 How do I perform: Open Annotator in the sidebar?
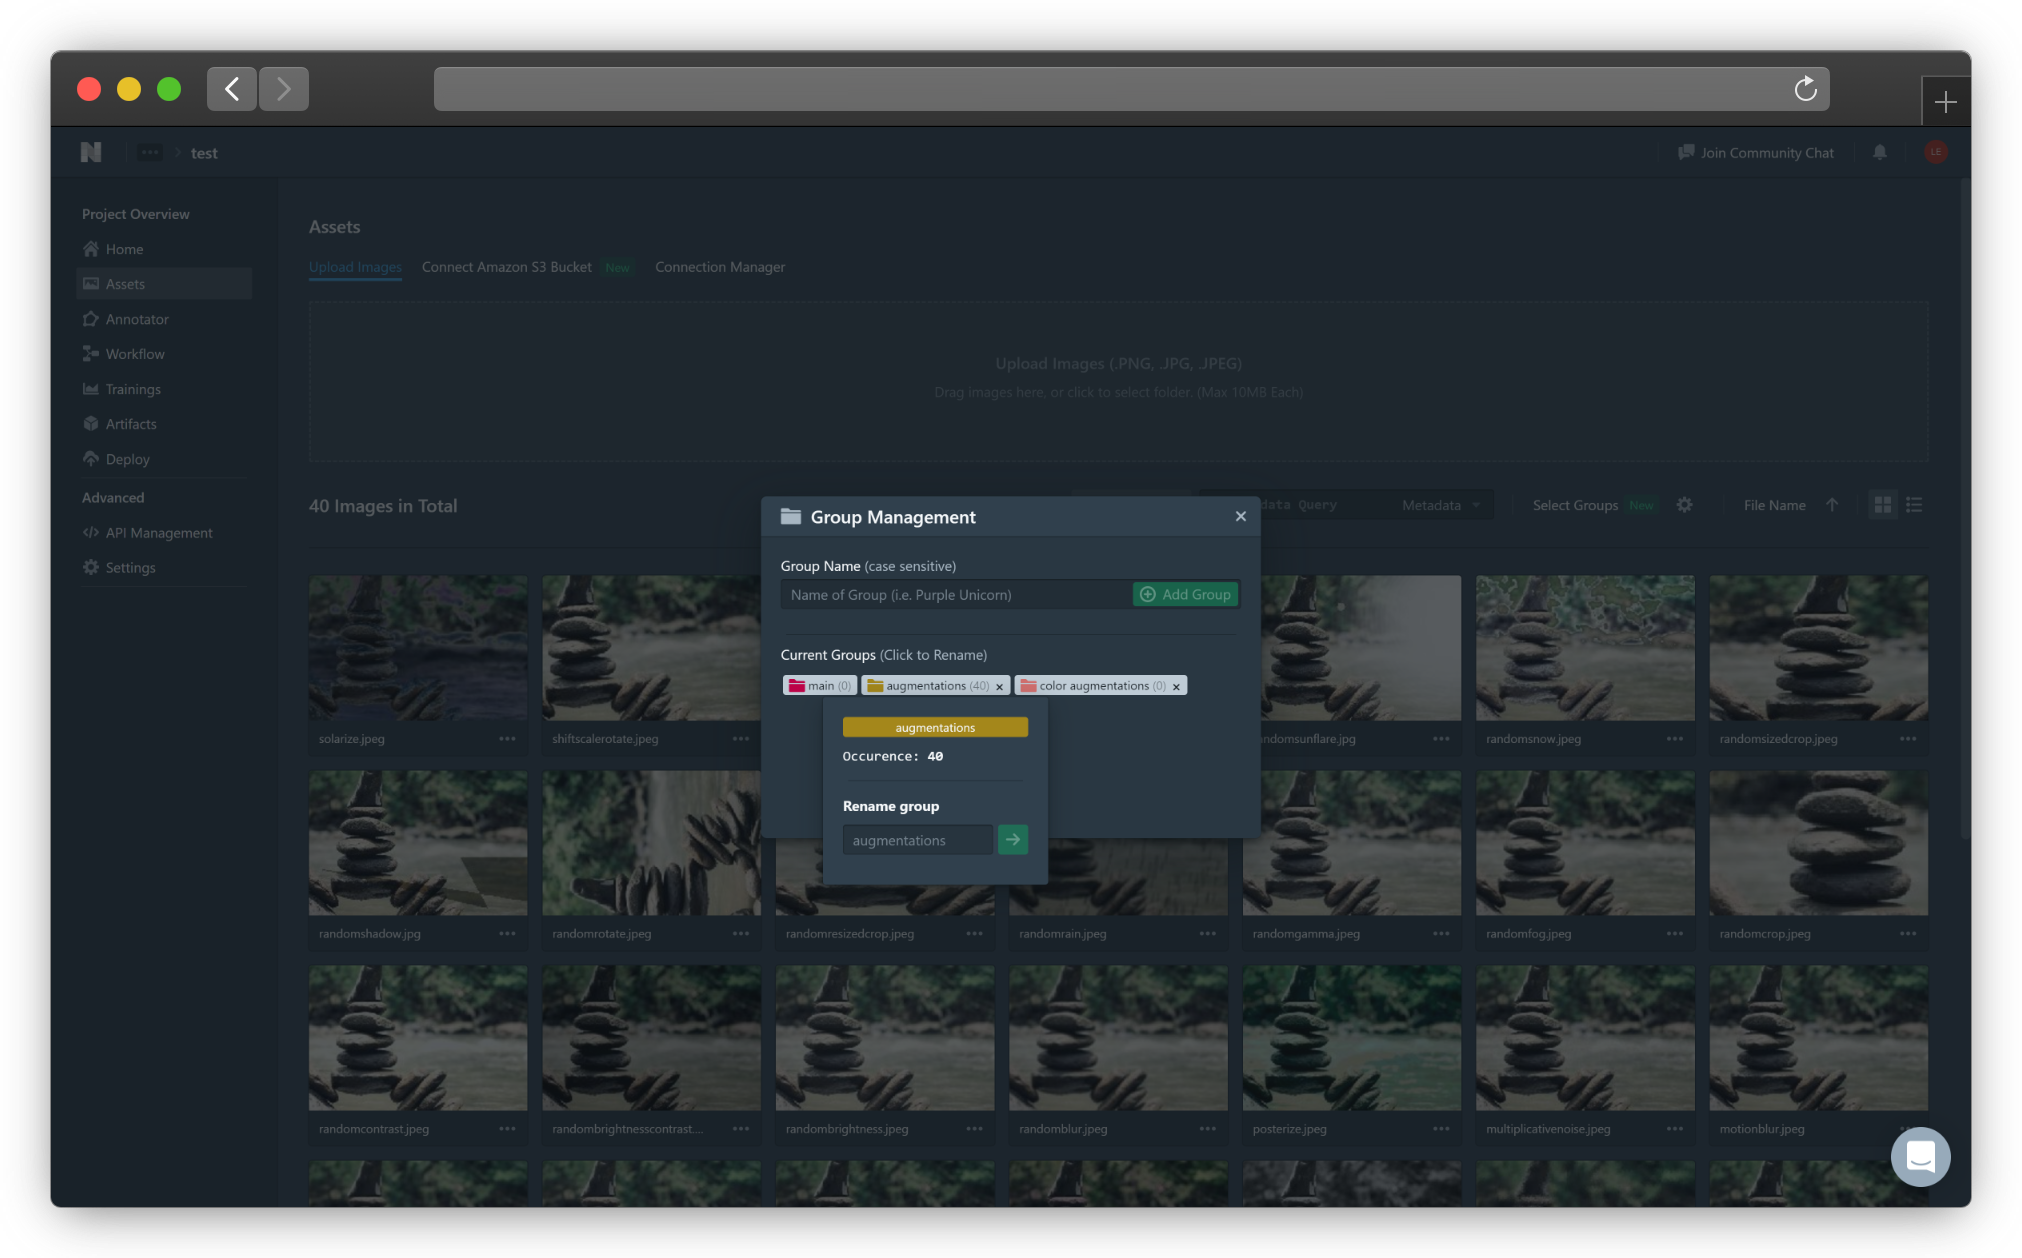tap(137, 319)
